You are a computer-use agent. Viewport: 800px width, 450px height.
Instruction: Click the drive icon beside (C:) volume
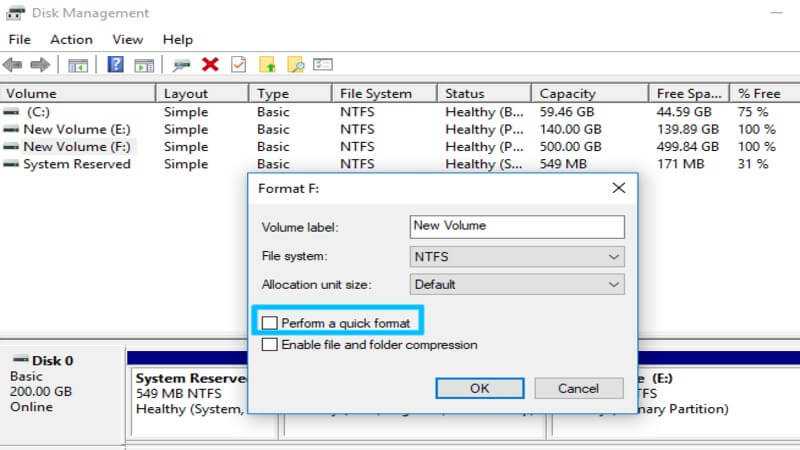(x=11, y=112)
